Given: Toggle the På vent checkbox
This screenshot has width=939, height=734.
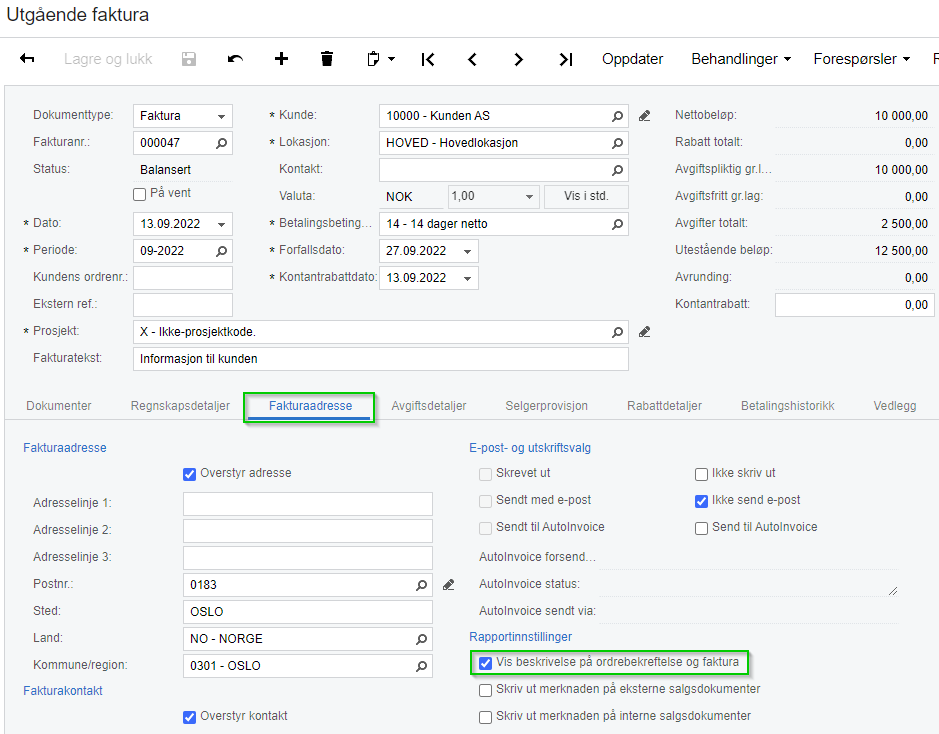Looking at the screenshot, I should (140, 194).
